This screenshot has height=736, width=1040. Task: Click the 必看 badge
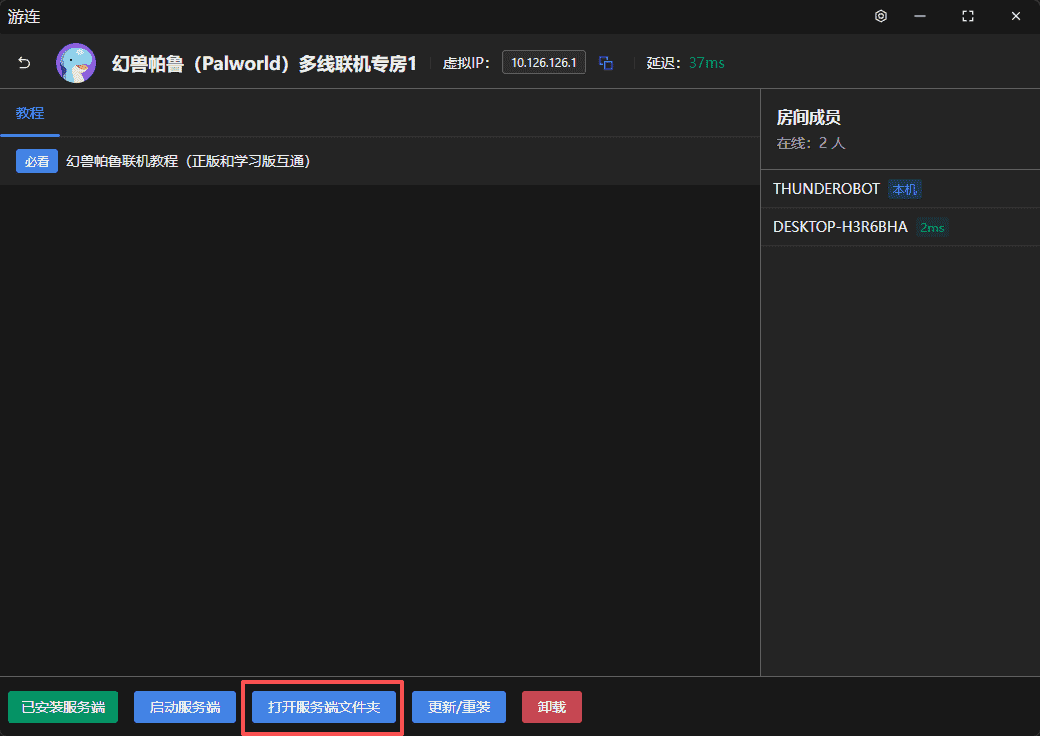tap(37, 161)
